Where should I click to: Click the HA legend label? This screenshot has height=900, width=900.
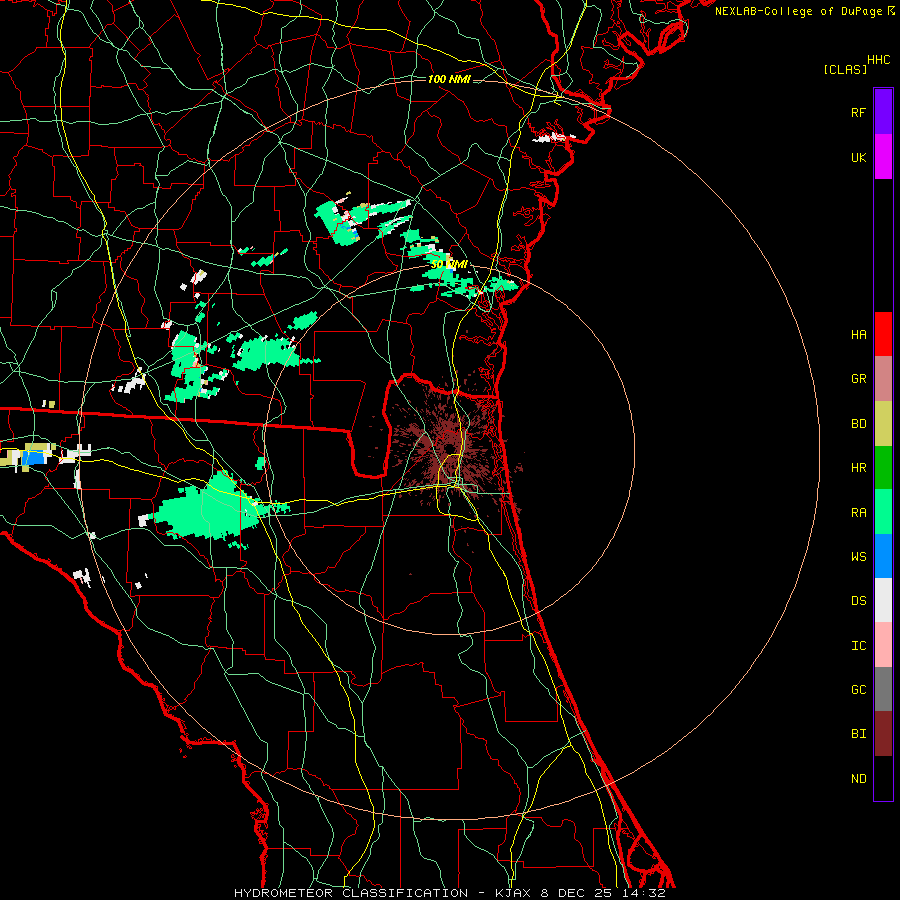pos(859,334)
